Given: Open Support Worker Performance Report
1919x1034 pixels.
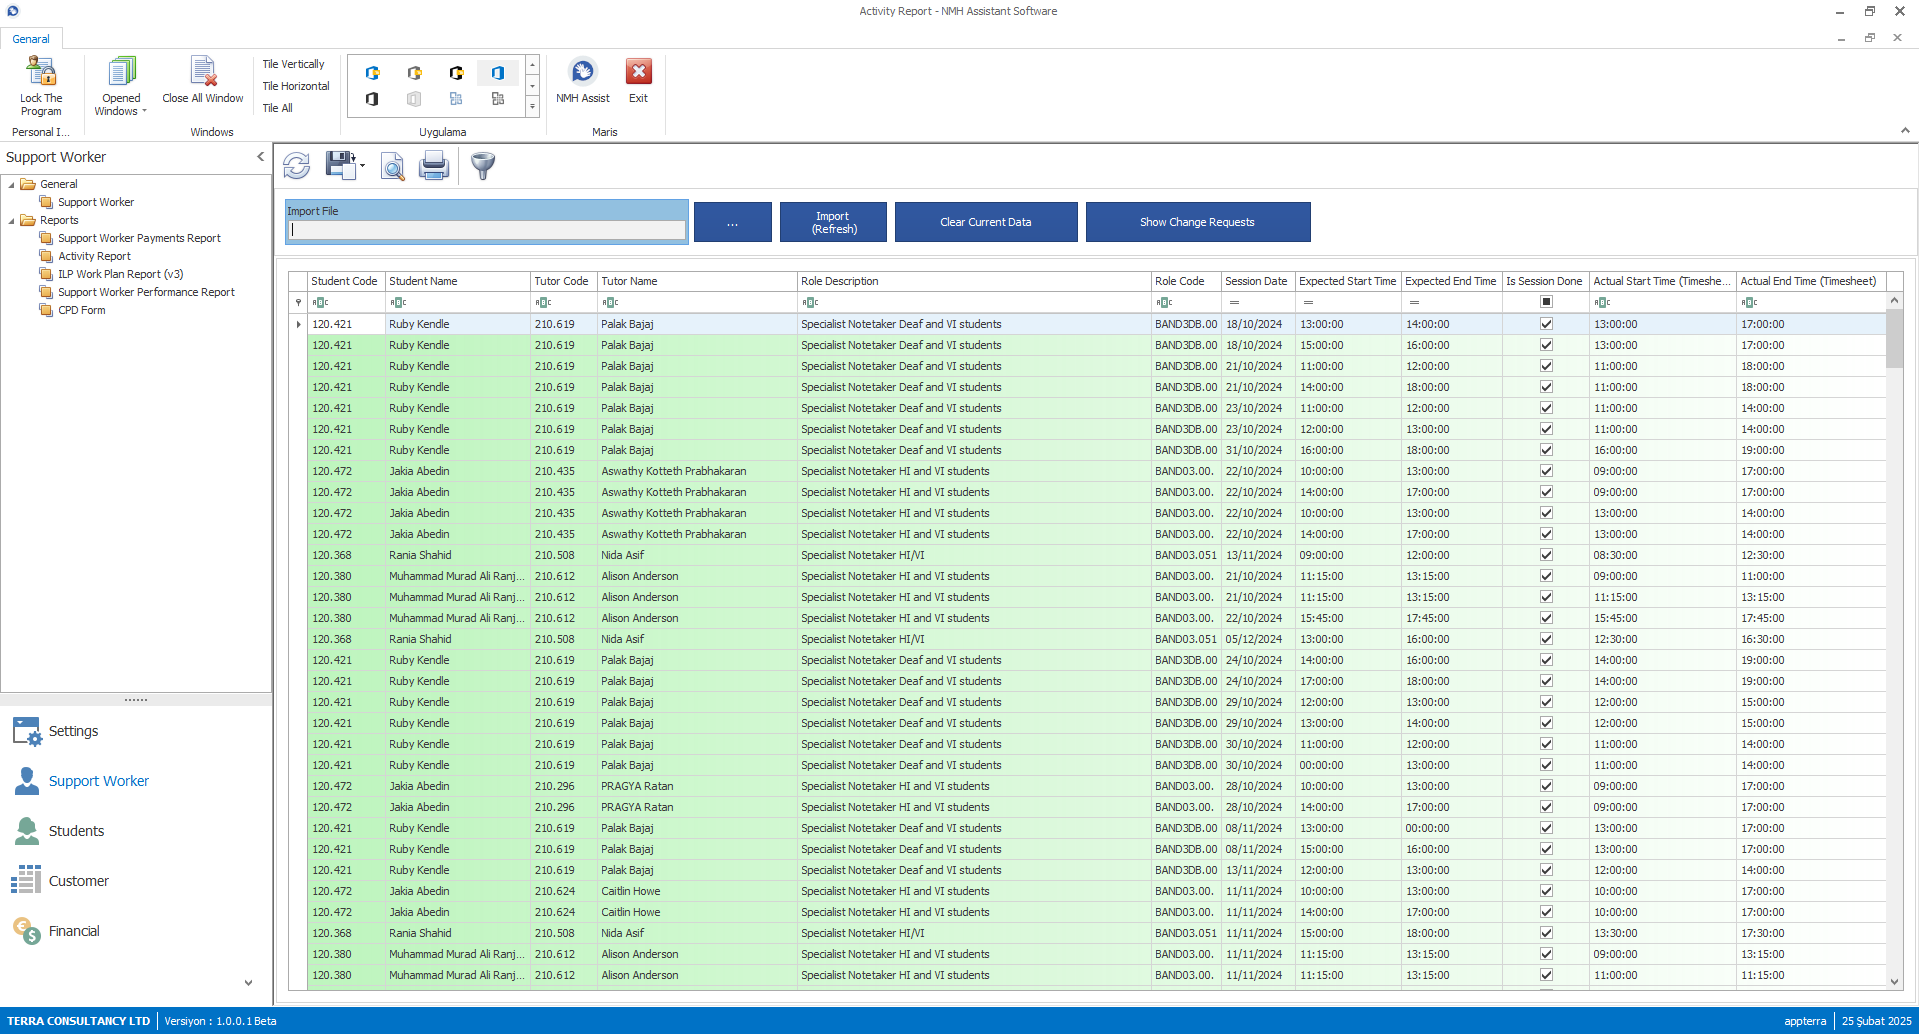Looking at the screenshot, I should (x=146, y=292).
